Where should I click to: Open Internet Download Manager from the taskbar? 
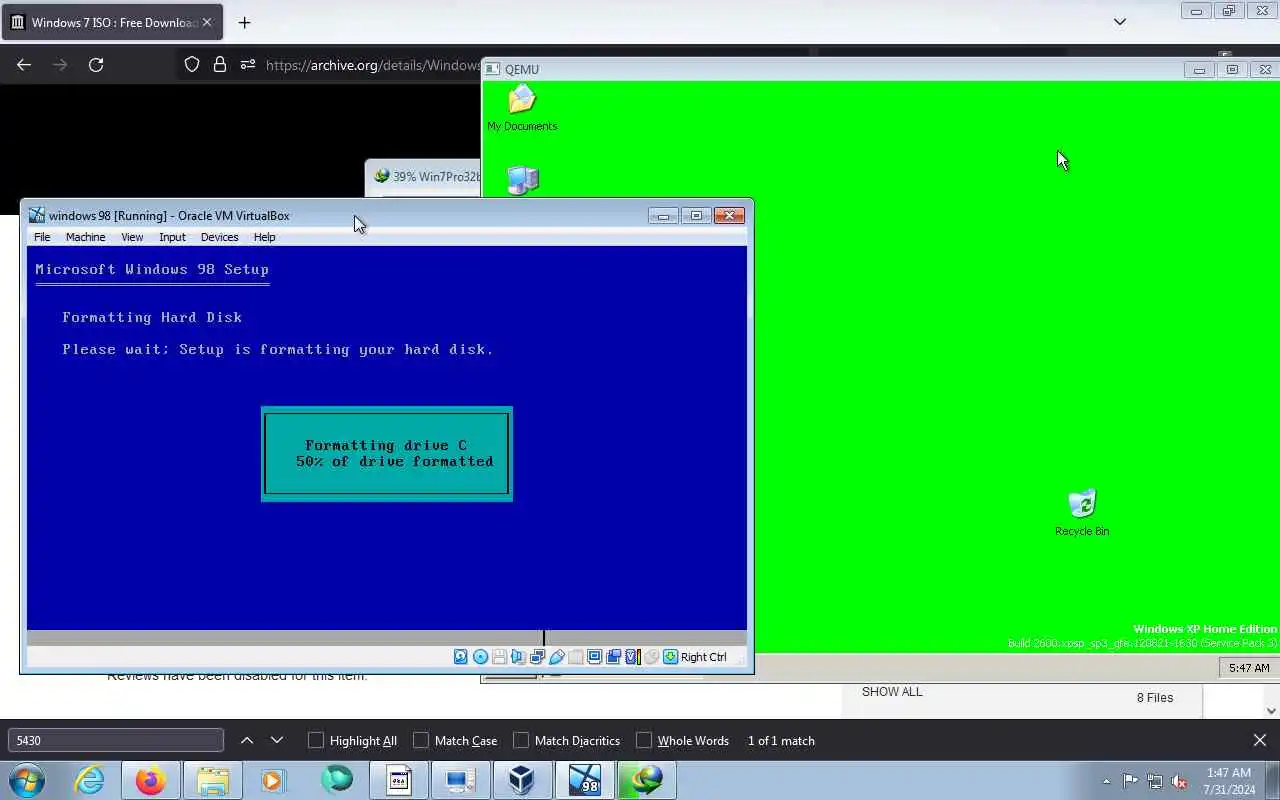coord(646,780)
